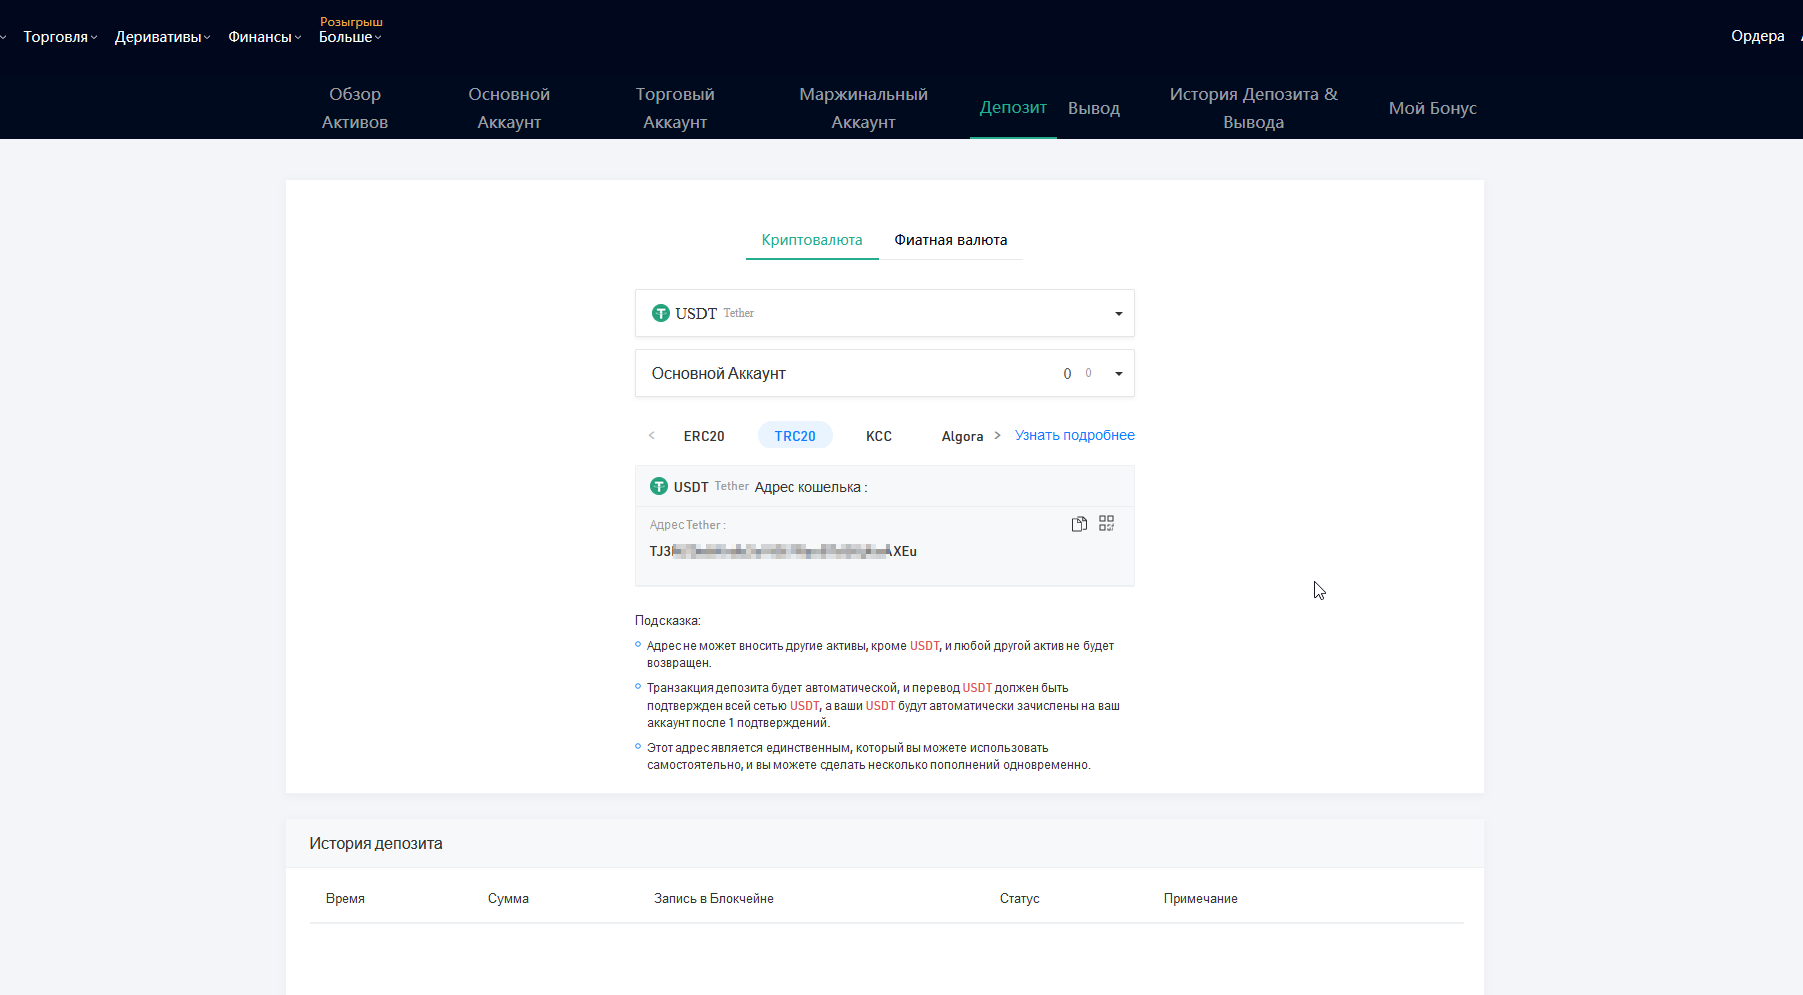
Task: Choose the Algora network option
Action: coord(962,436)
